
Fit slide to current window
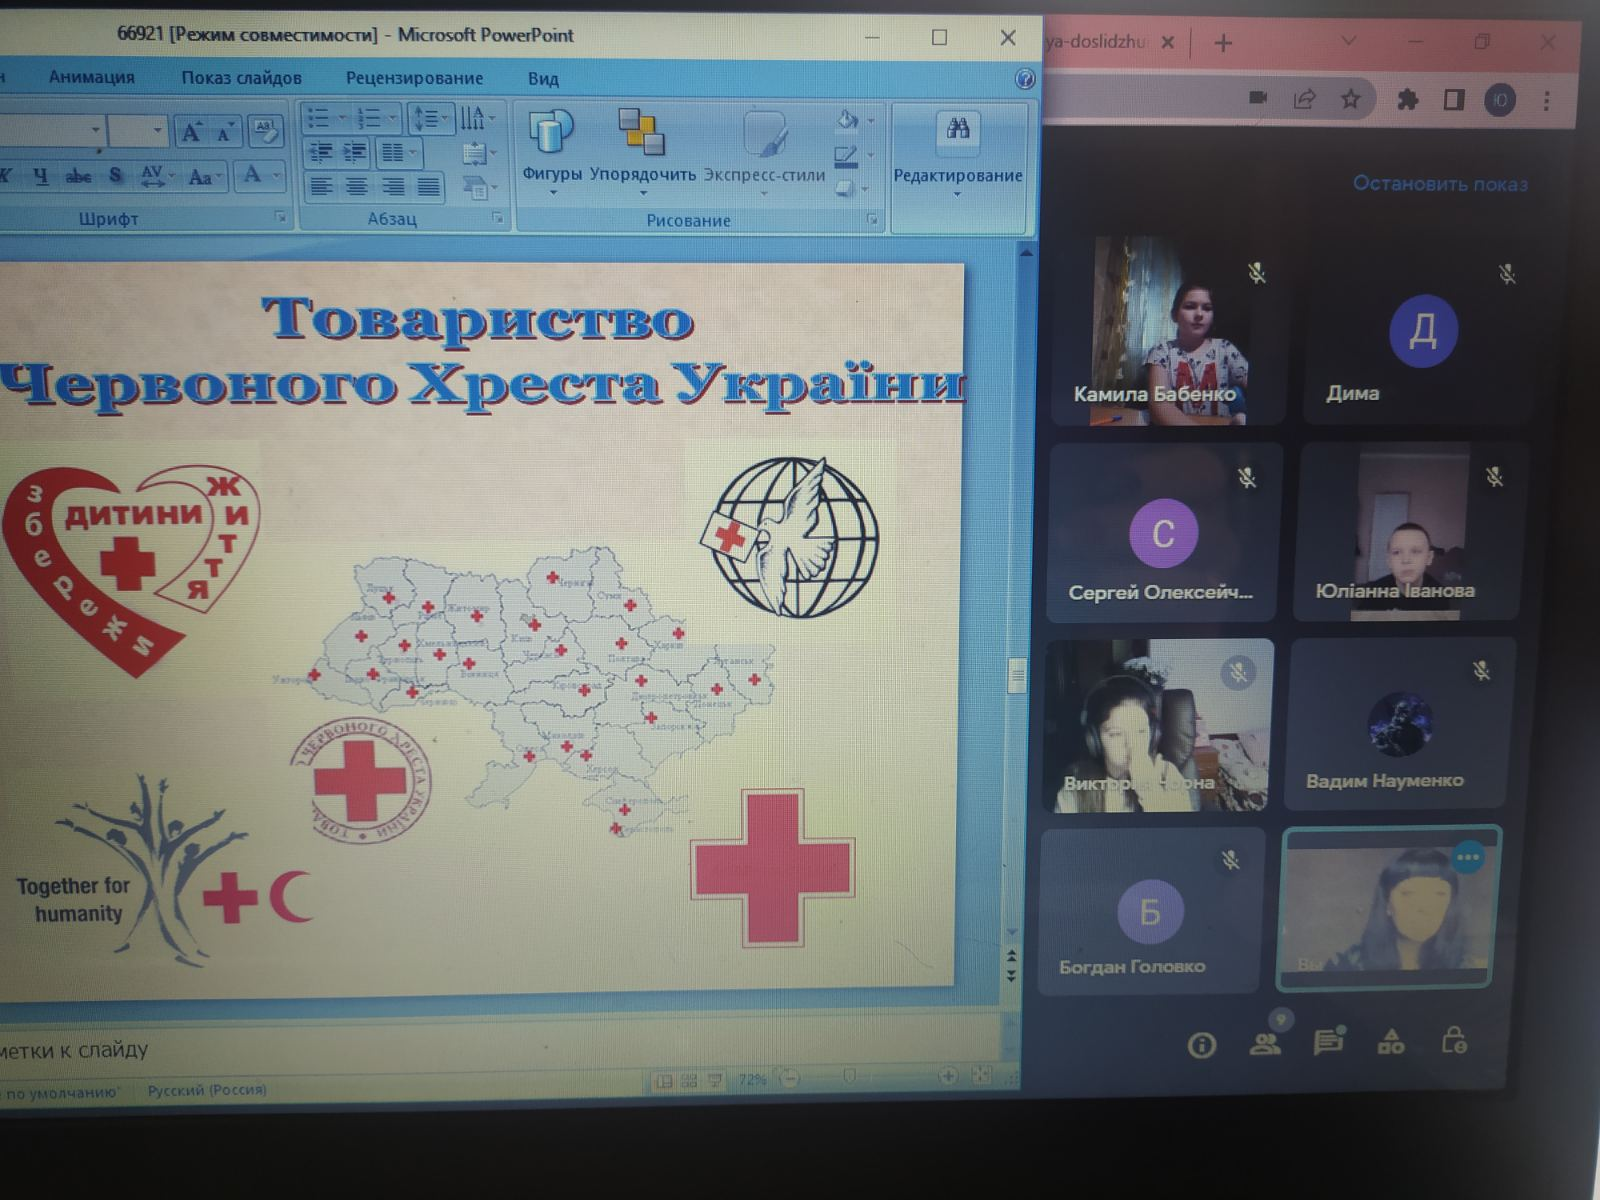(x=981, y=1076)
